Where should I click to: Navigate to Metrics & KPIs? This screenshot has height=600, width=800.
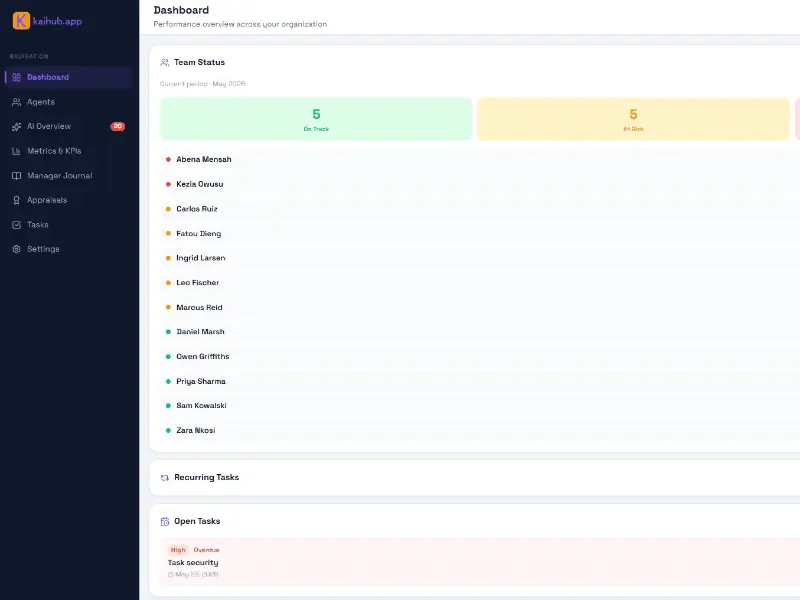click(x=68, y=151)
